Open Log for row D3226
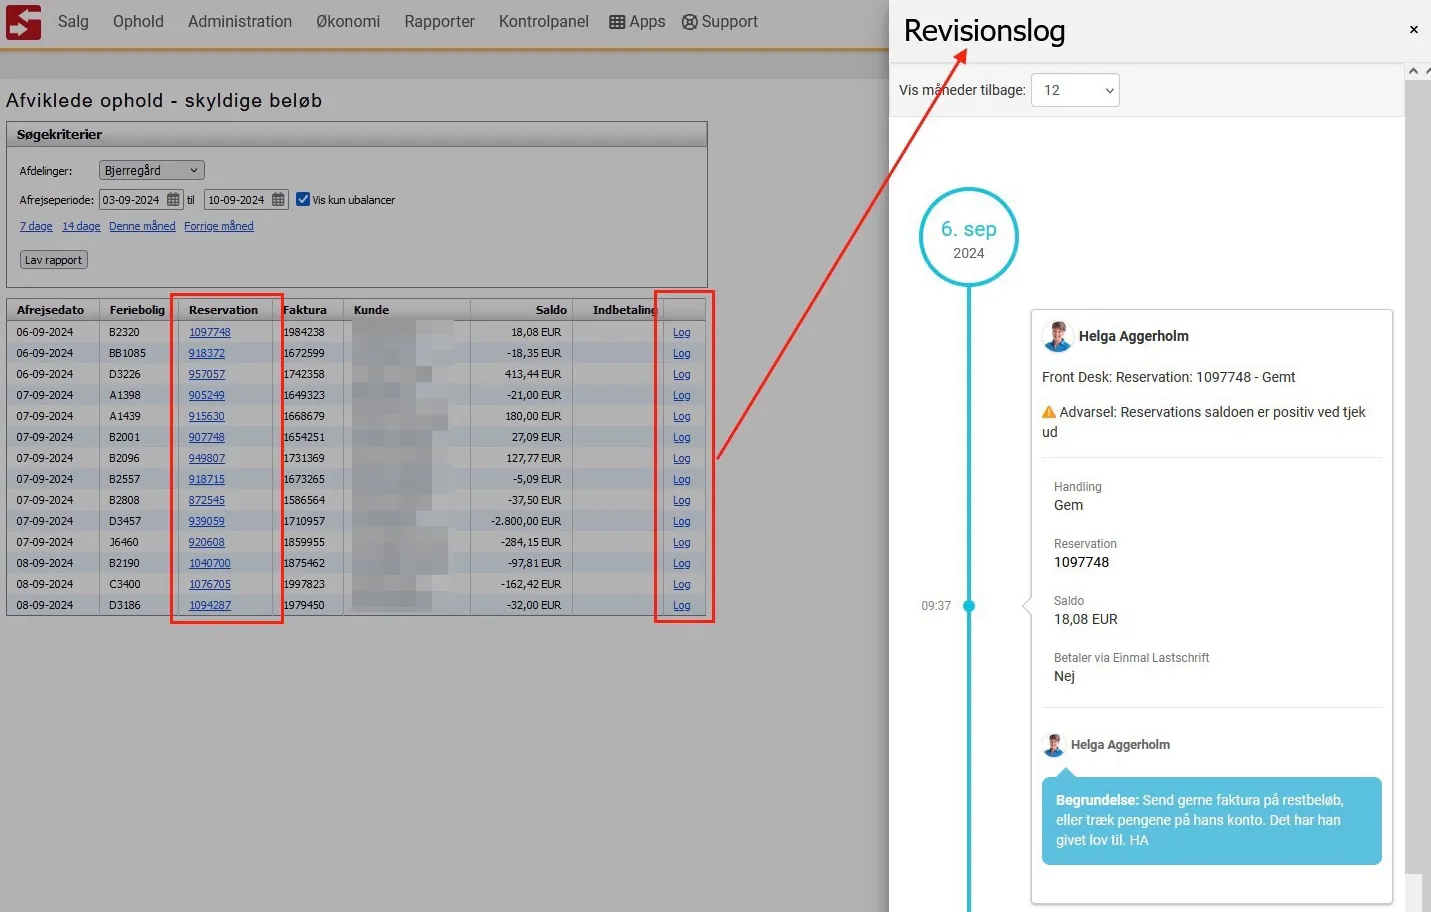Image resolution: width=1431 pixels, height=912 pixels. pyautogui.click(x=682, y=375)
